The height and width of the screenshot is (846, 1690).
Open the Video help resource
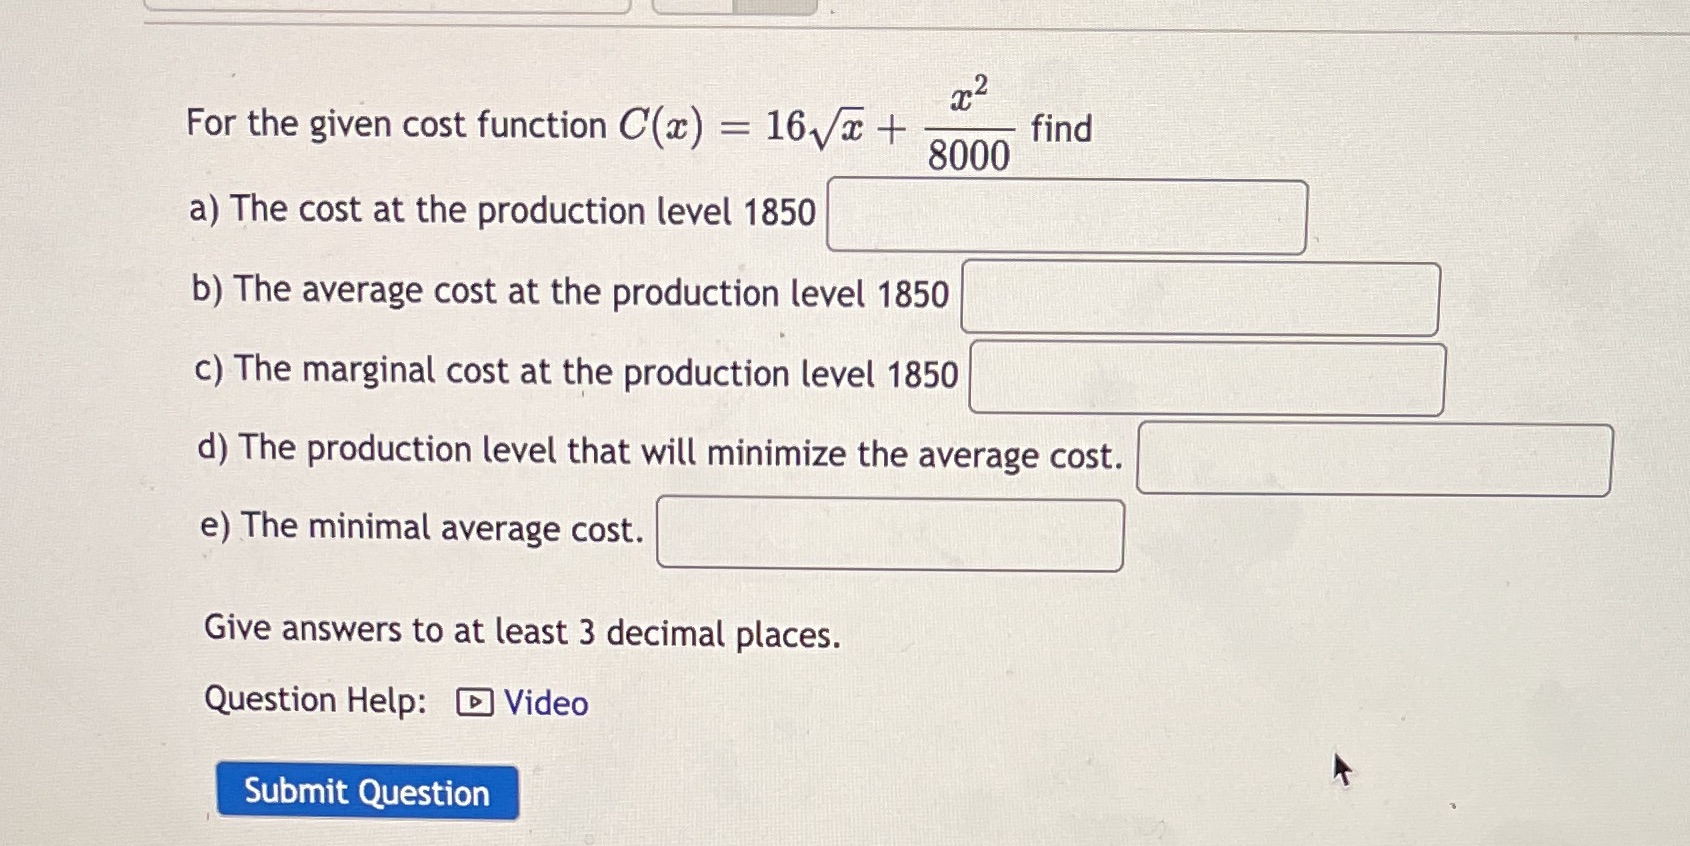point(544,703)
